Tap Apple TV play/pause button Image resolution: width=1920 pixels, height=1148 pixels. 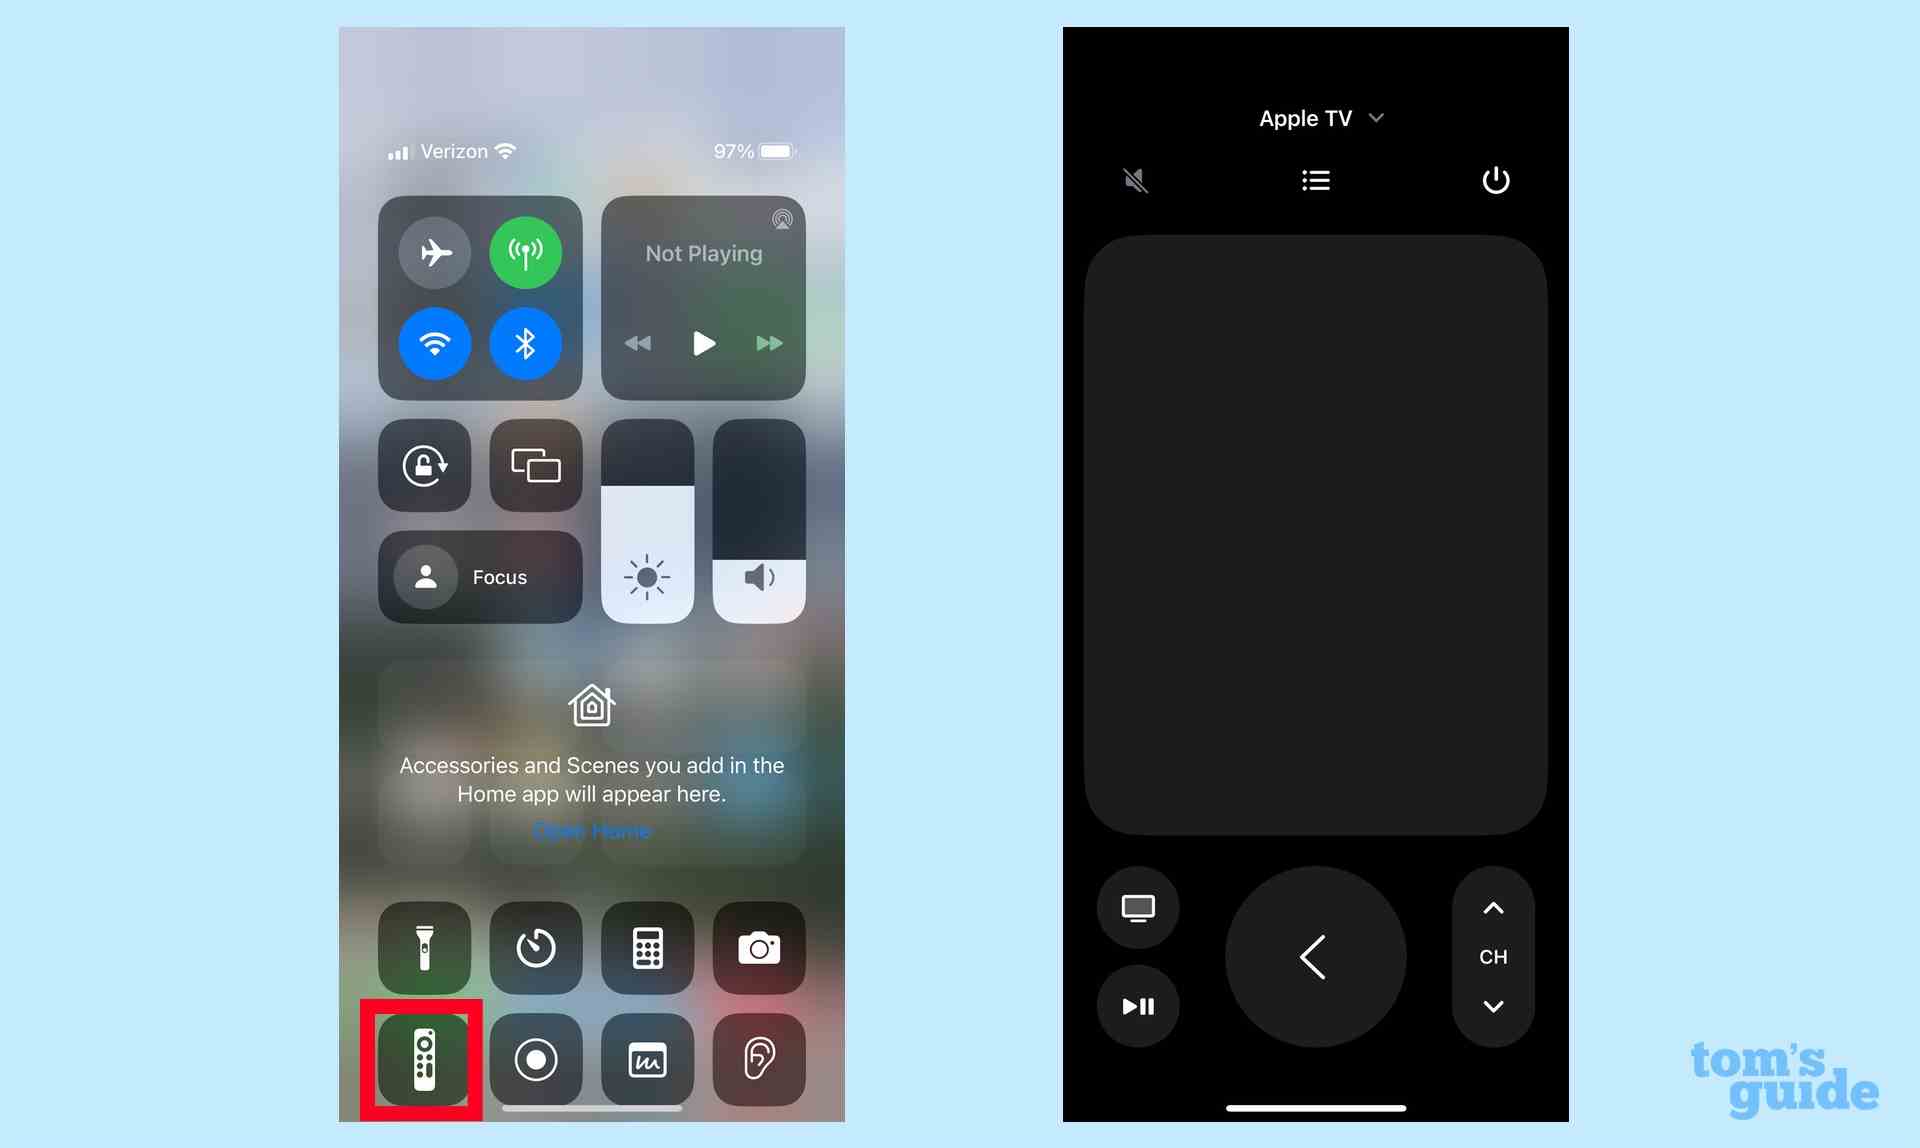point(1137,1006)
